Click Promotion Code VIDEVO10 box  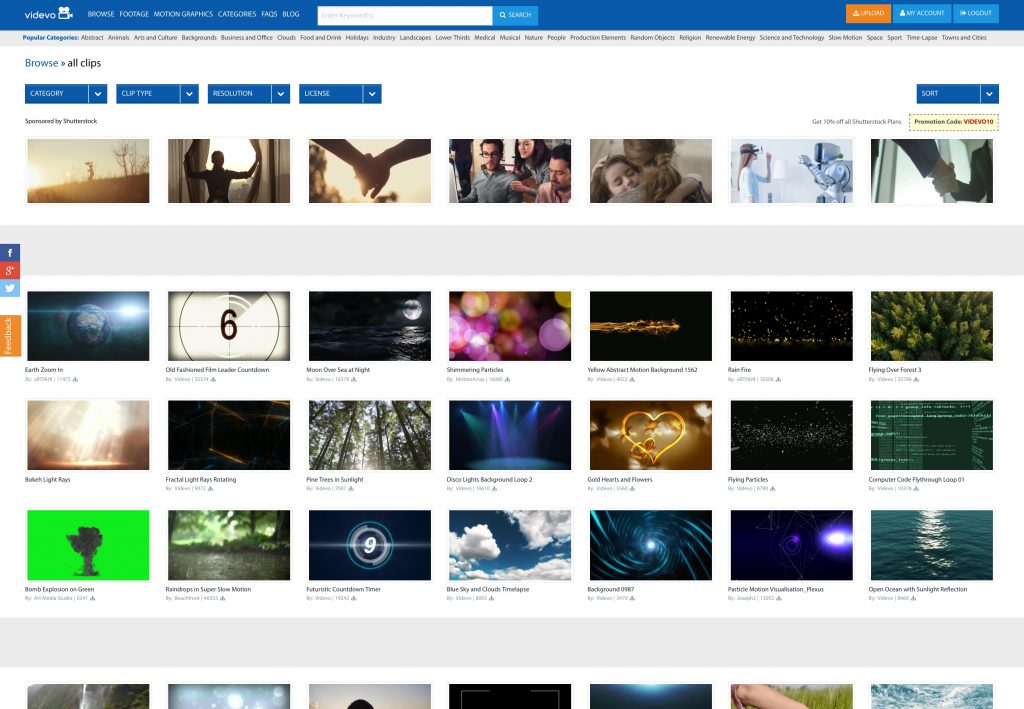pyautogui.click(x=953, y=121)
